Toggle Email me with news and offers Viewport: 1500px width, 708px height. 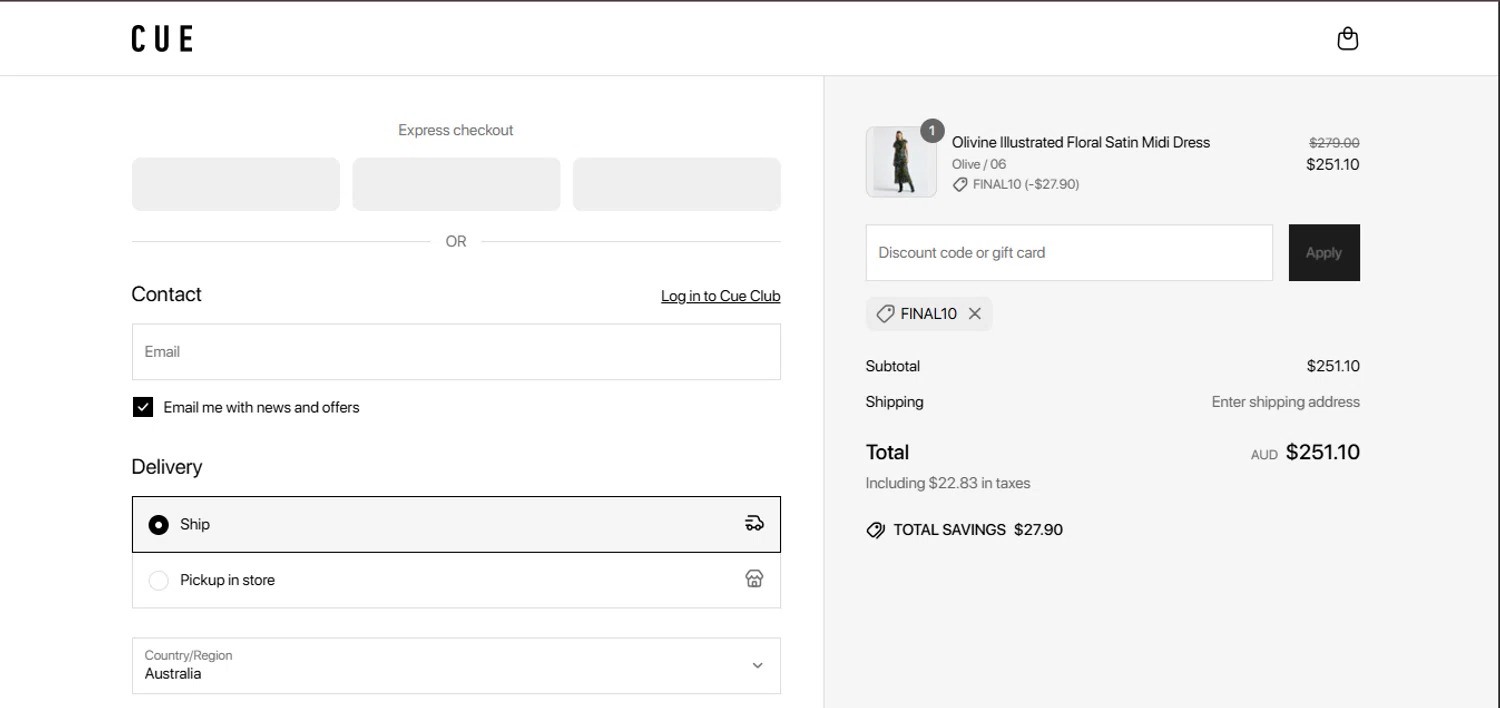tap(143, 407)
